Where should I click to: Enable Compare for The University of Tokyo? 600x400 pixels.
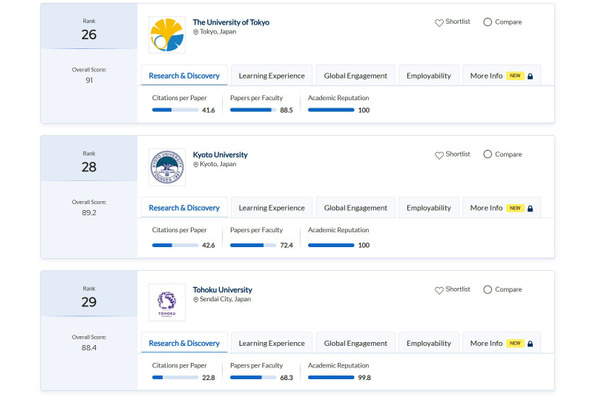click(488, 22)
